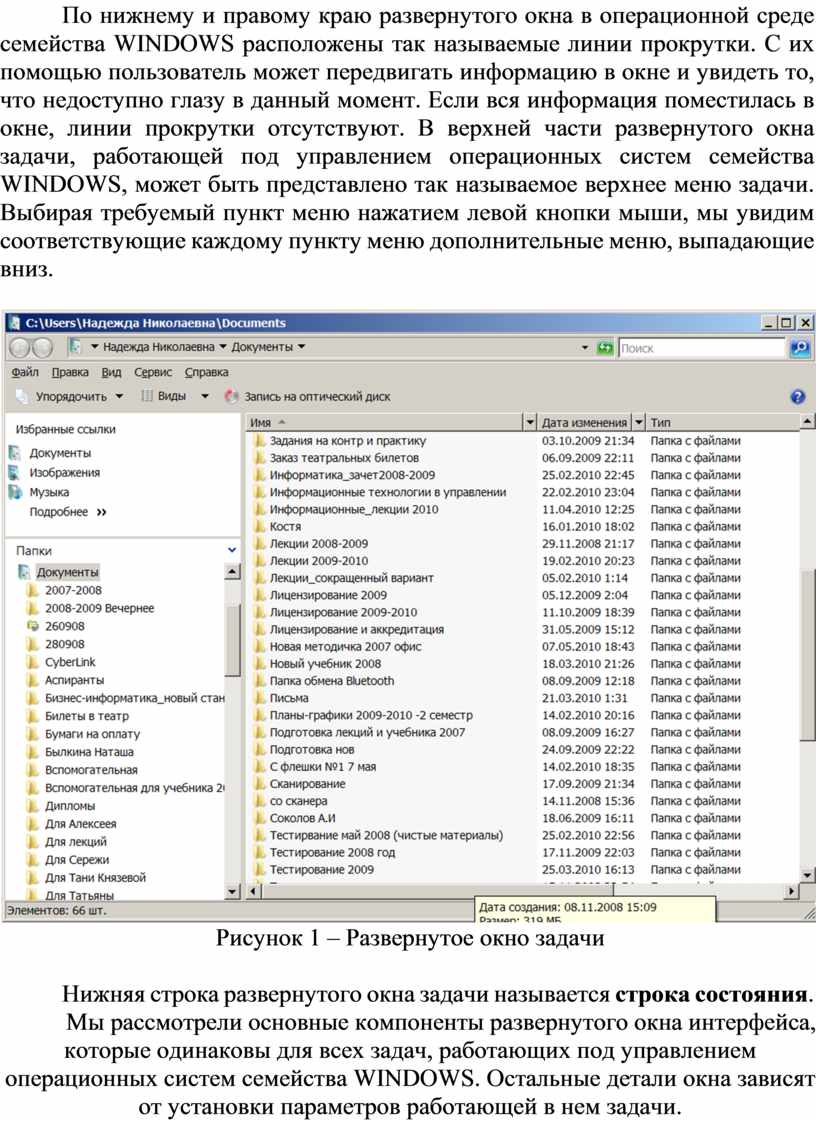Select 'Для Алексеея' in folder tree
Screen dimensions: 816x1121
pos(80,824)
